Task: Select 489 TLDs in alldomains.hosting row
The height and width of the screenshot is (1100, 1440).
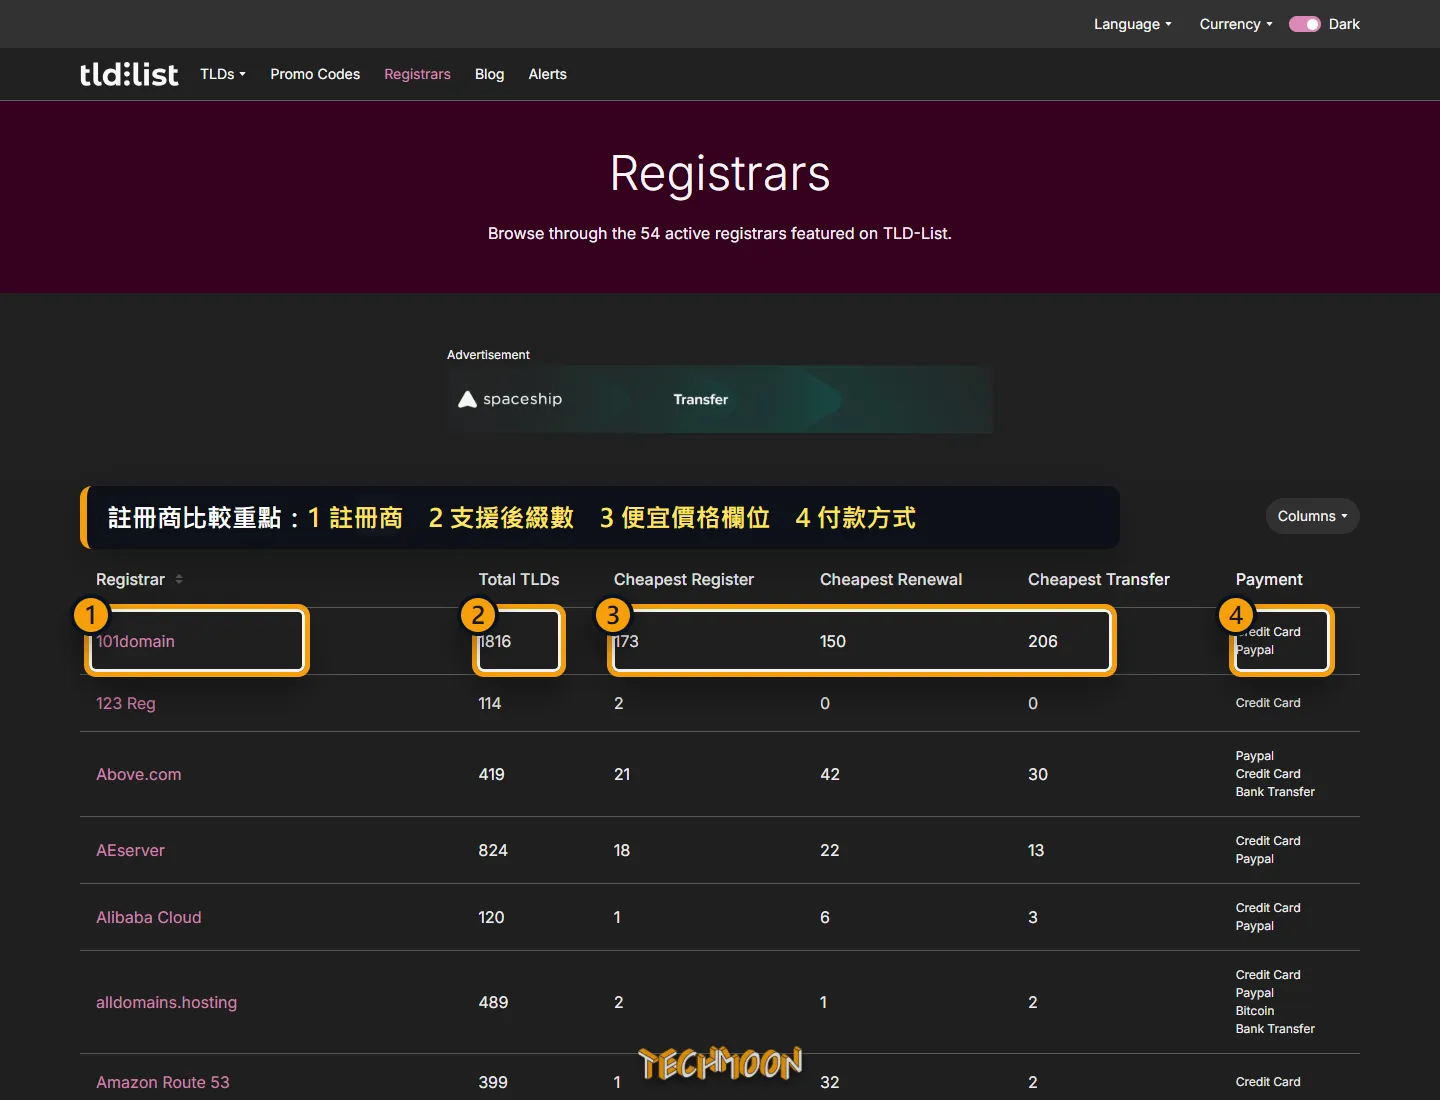Action: 493,1002
